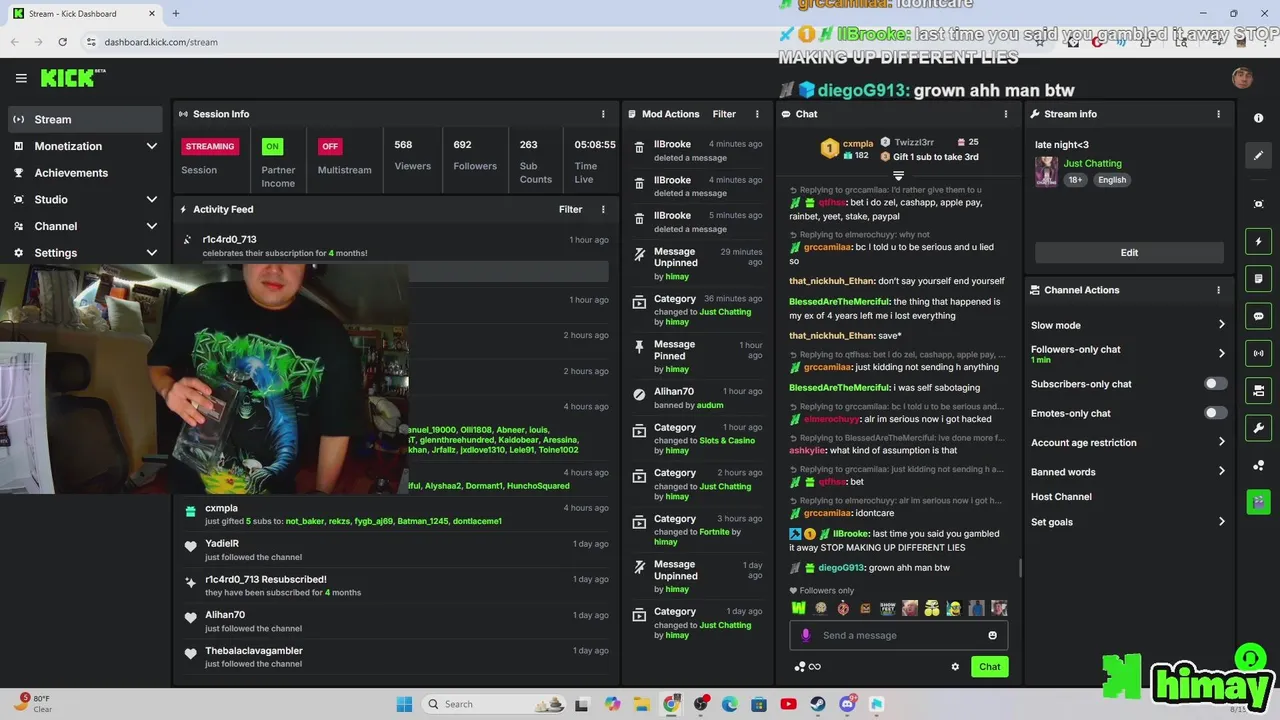Click the green W emote
Screen dimensions: 1280x720
[799, 608]
